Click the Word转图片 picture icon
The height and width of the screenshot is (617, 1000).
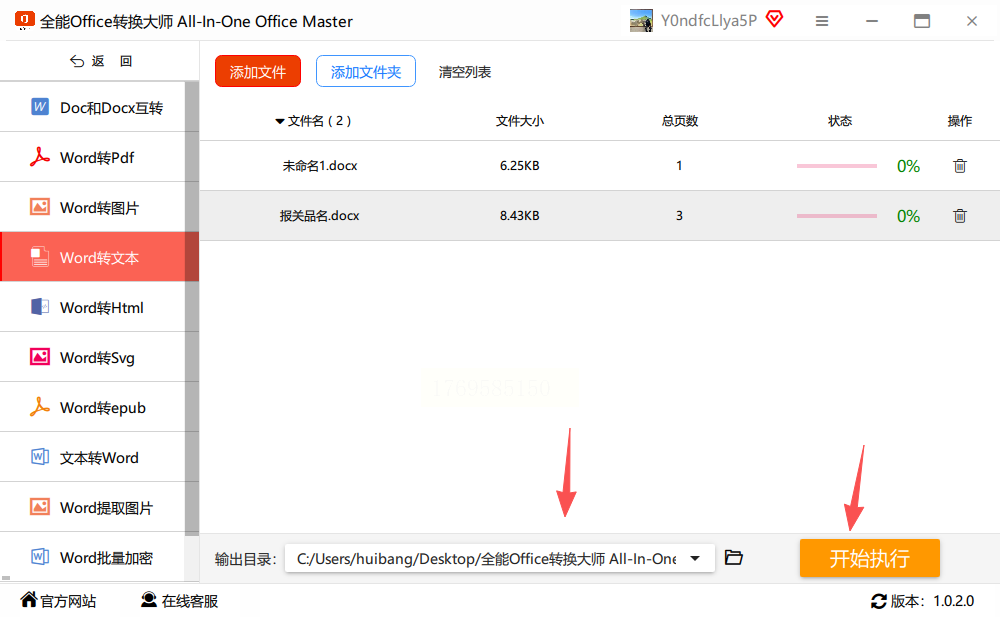[40, 207]
